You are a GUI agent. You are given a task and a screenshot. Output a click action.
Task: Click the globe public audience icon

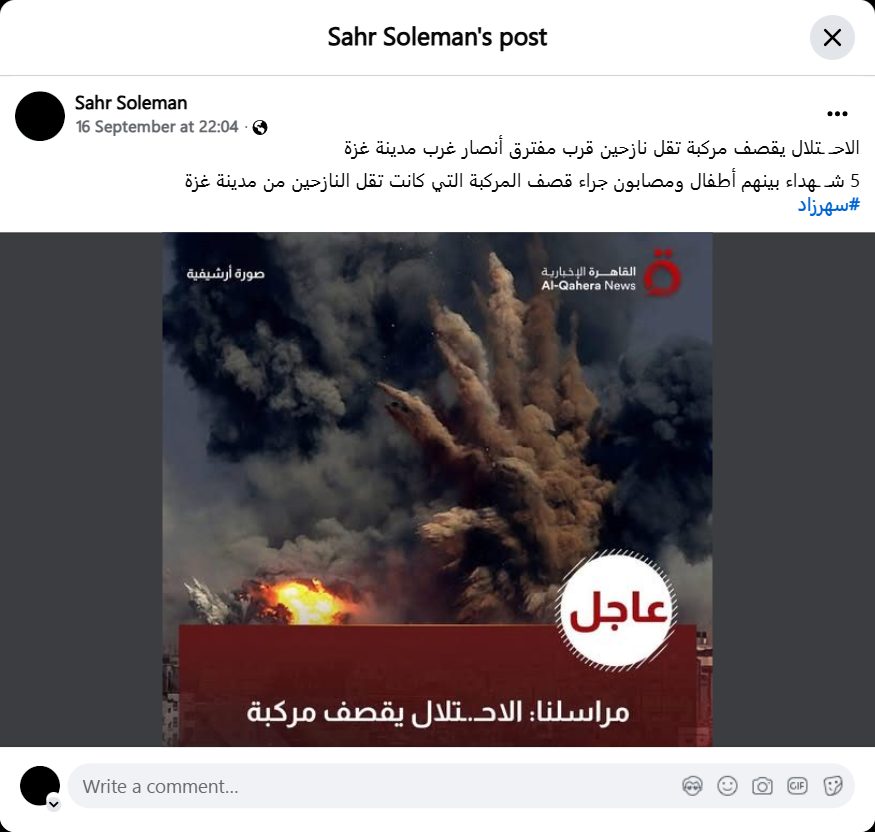click(x=259, y=128)
